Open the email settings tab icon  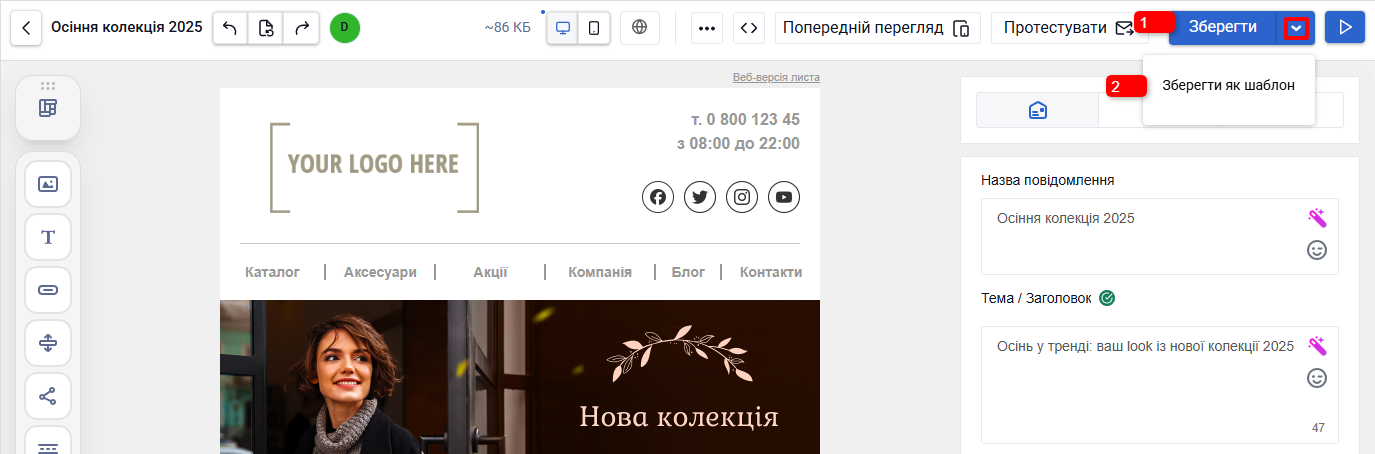click(x=1038, y=110)
